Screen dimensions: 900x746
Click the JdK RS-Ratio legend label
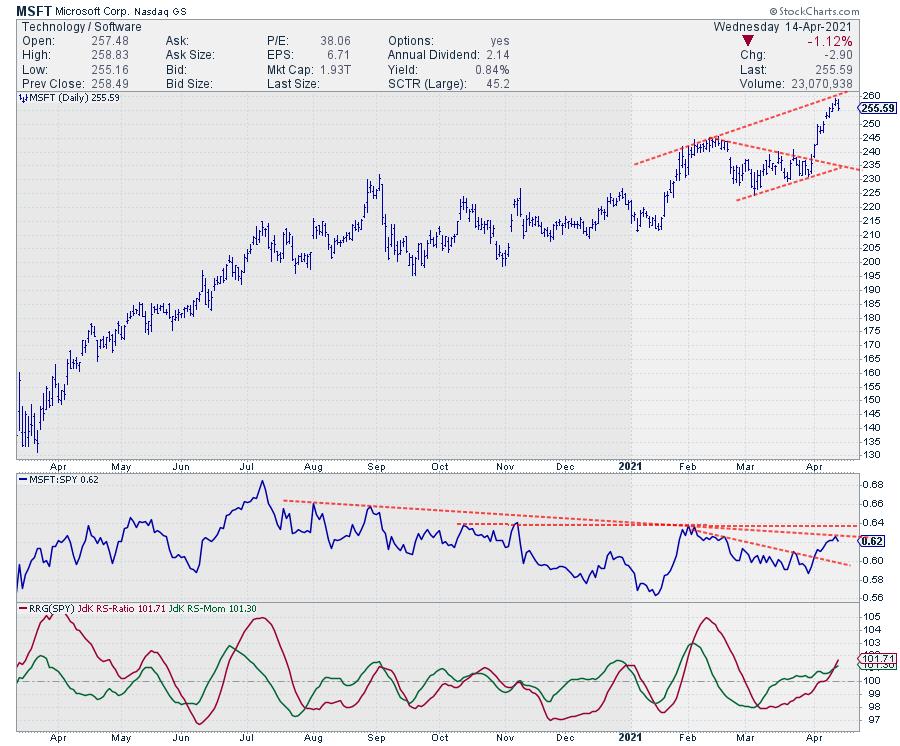click(x=114, y=607)
